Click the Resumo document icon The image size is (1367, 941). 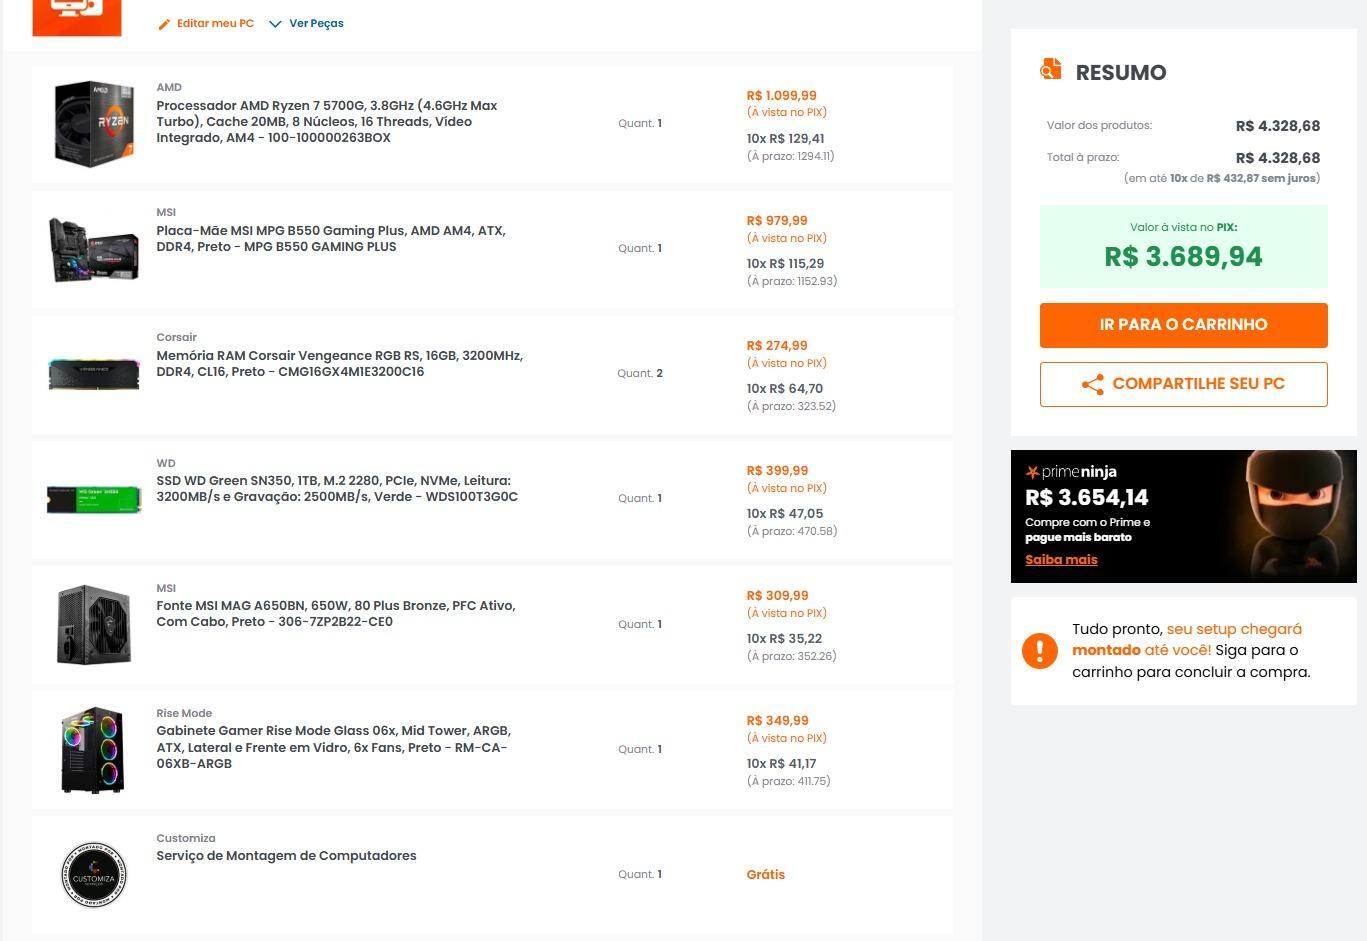coord(1050,69)
